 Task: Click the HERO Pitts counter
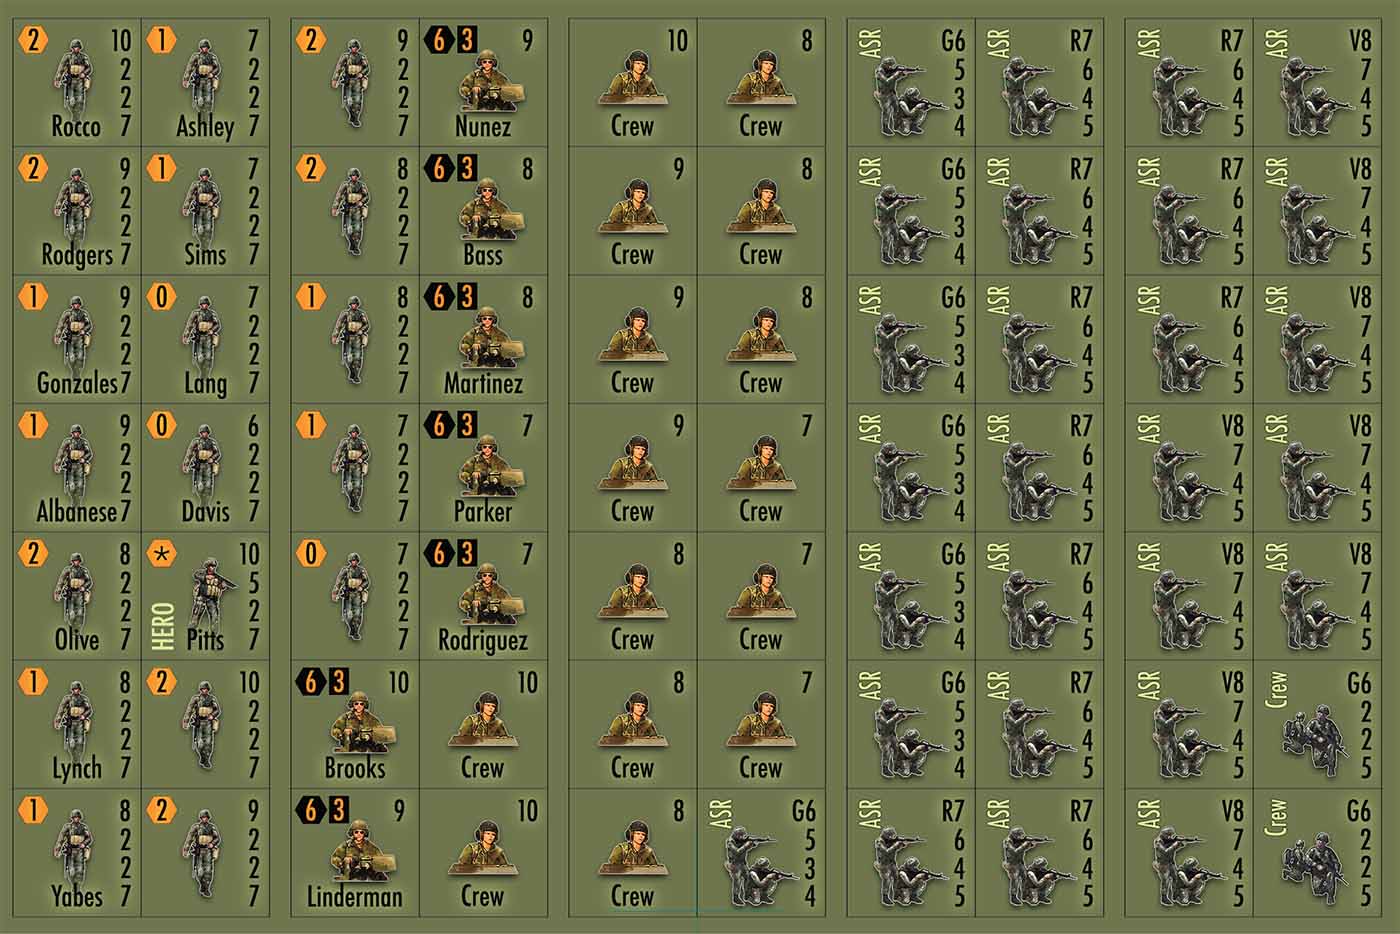click(205, 596)
